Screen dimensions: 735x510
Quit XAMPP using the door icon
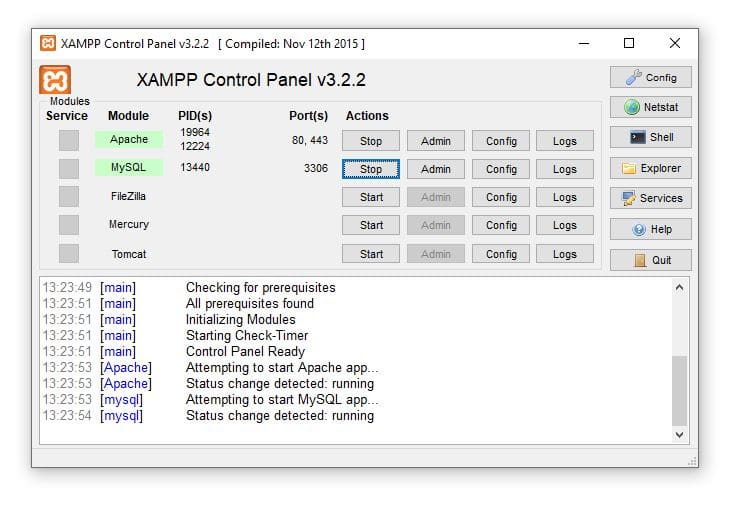(x=650, y=260)
